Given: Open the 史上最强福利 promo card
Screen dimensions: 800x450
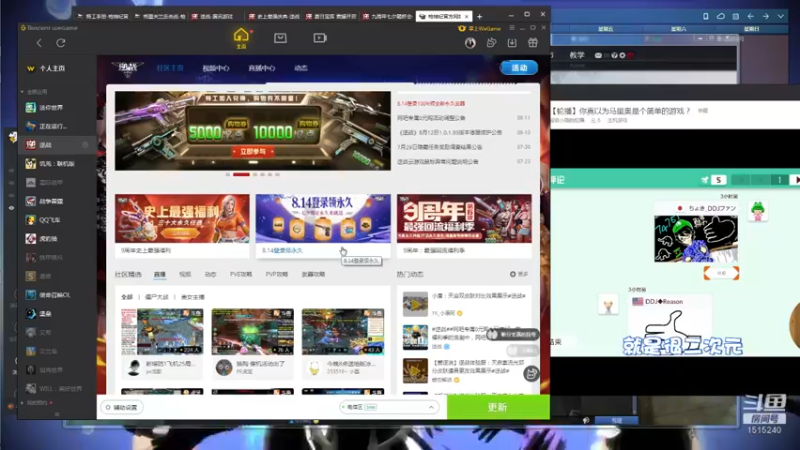Looking at the screenshot, I should [x=182, y=226].
